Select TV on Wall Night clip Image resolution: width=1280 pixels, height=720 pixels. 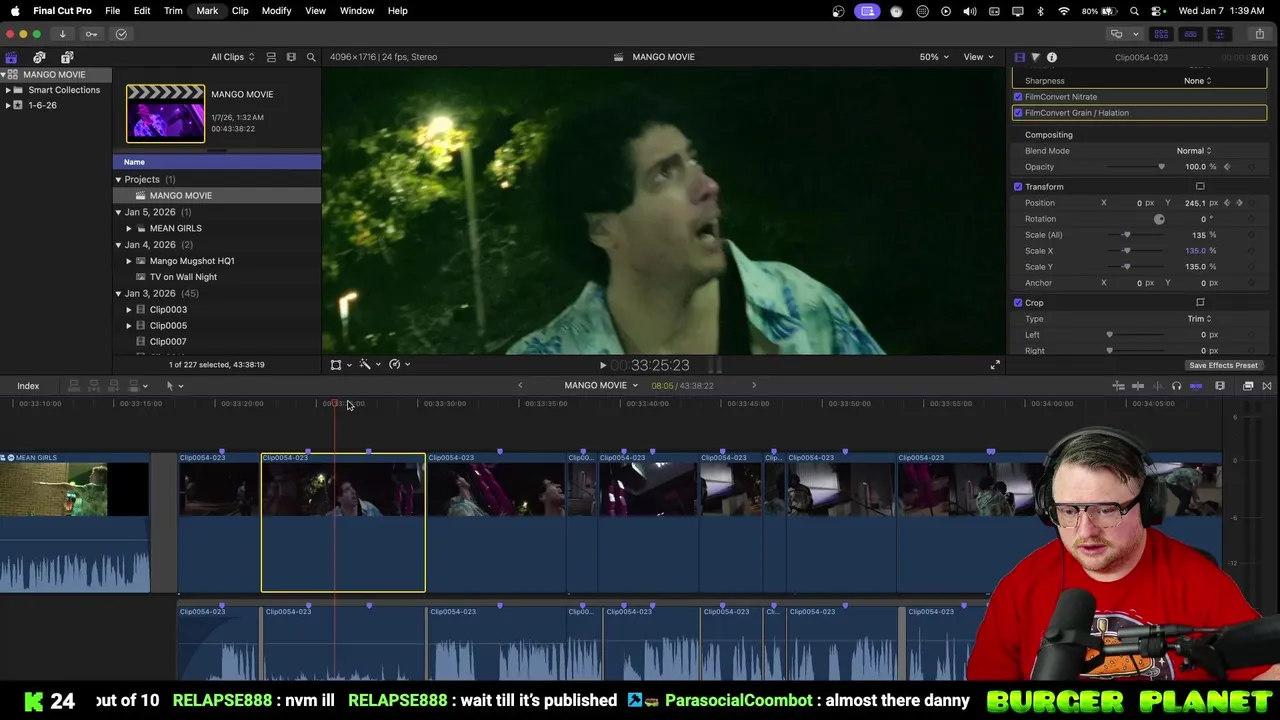(x=183, y=277)
